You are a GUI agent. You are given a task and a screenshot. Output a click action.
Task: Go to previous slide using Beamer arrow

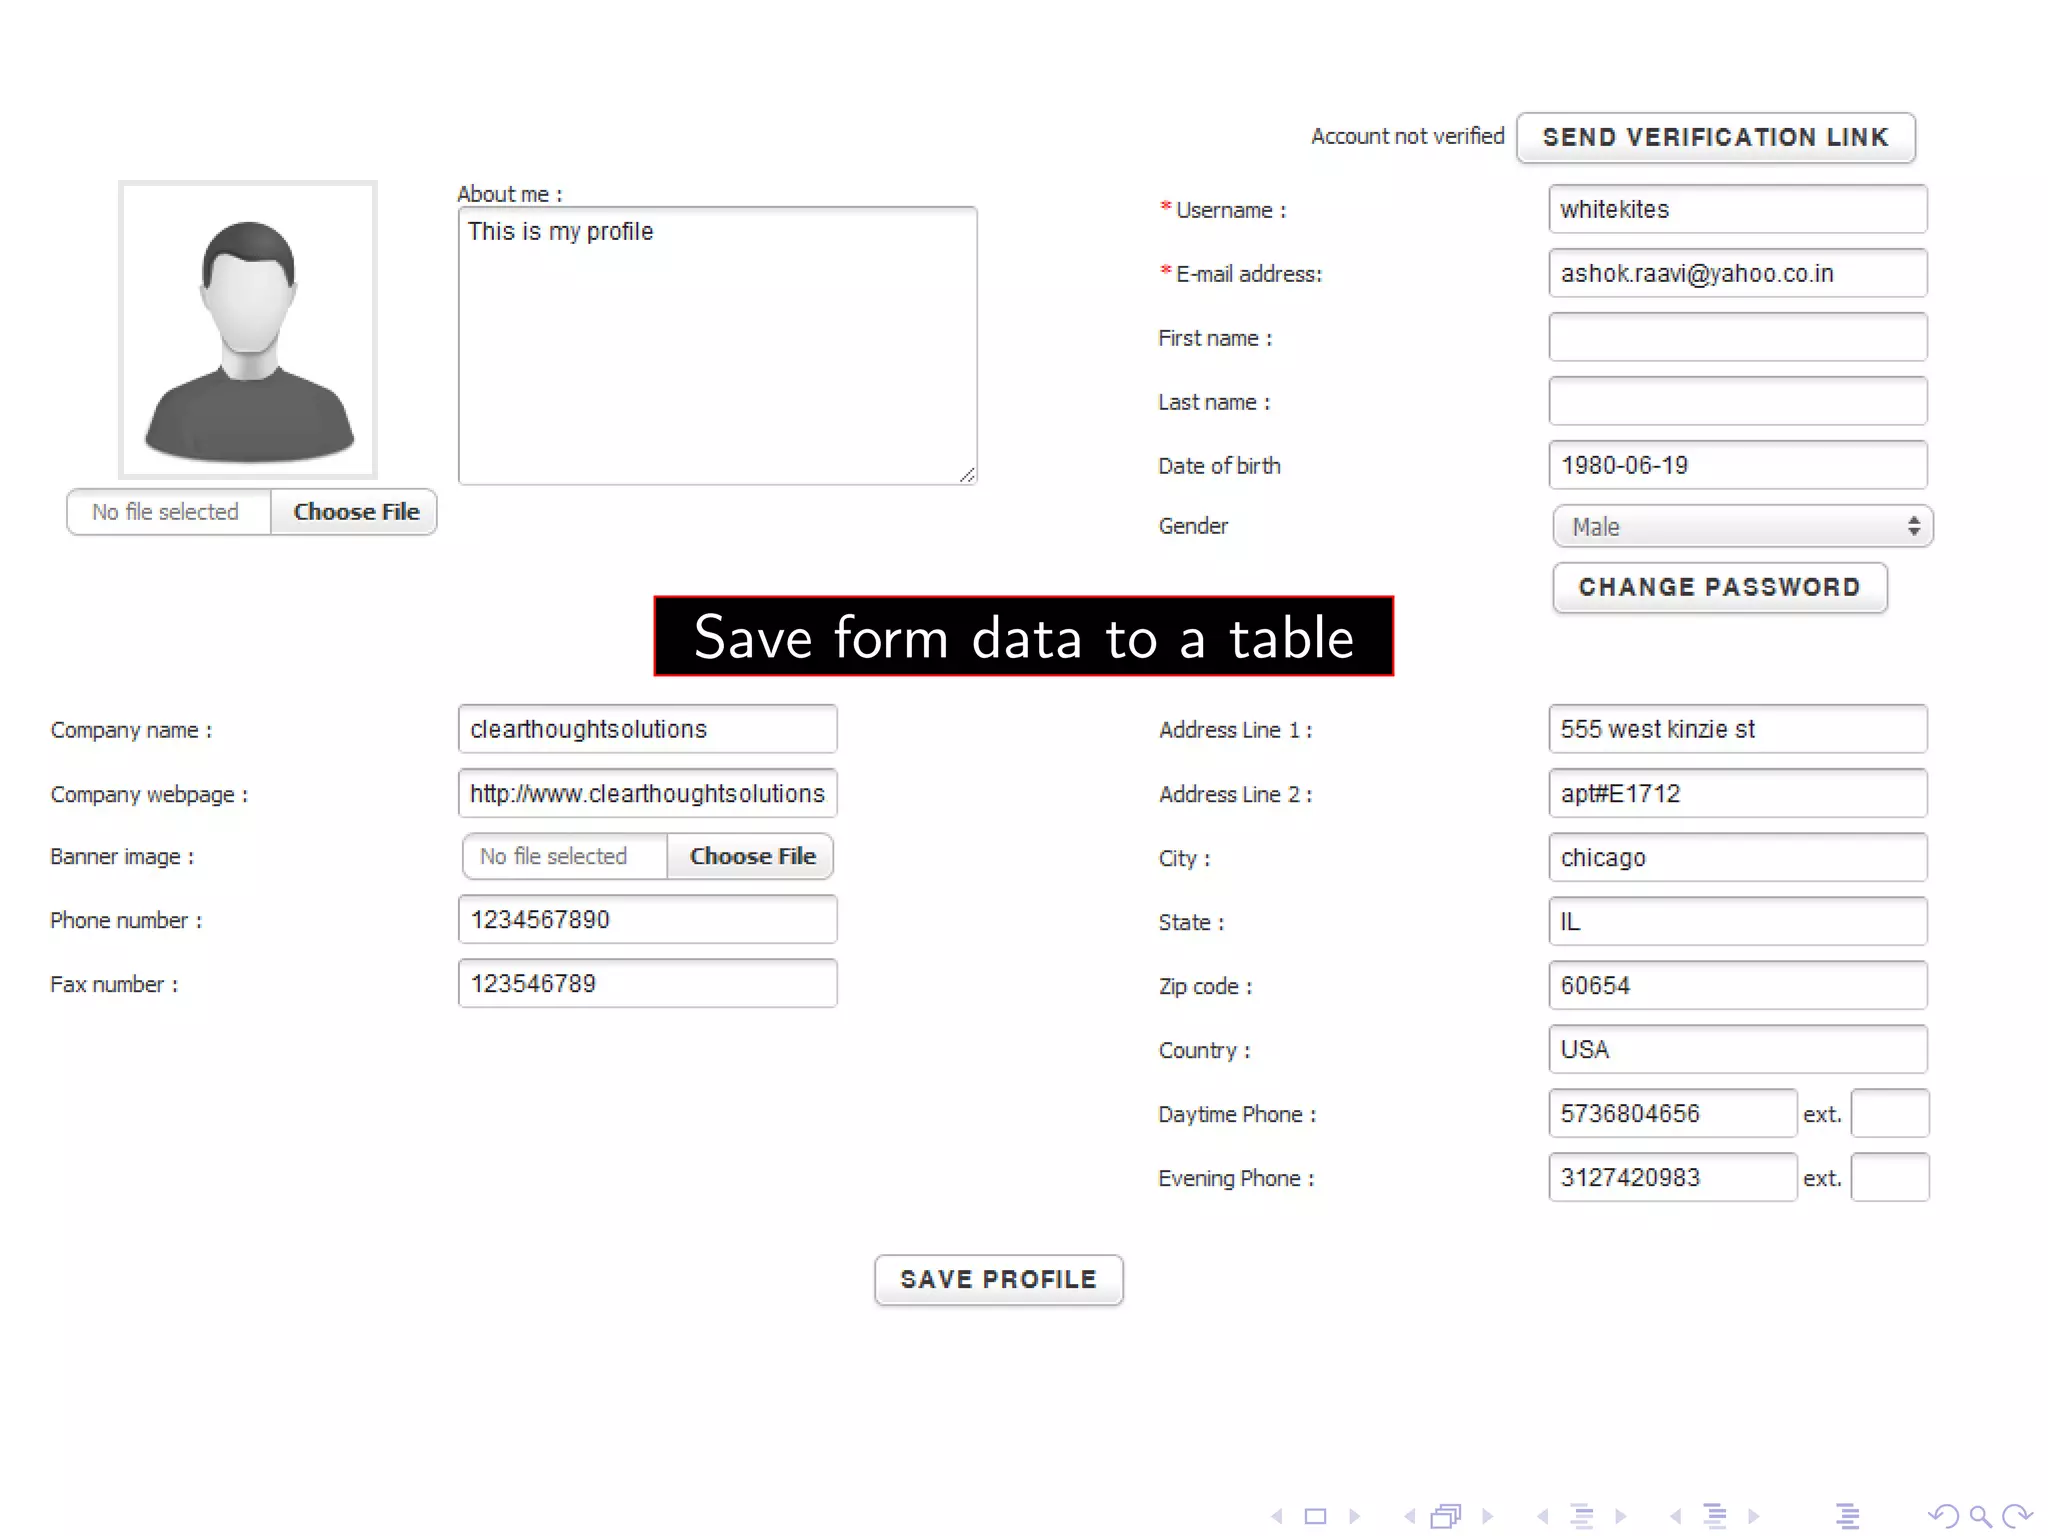tap(1277, 1516)
